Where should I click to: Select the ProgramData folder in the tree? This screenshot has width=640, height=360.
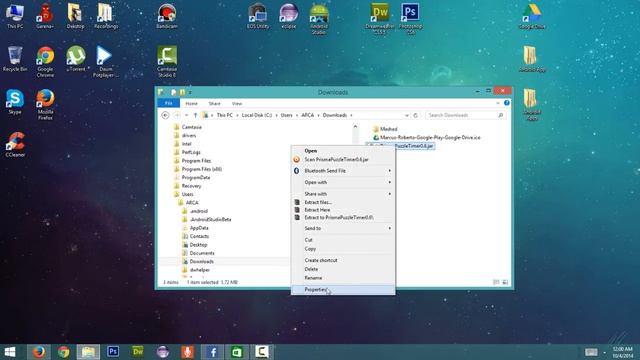point(196,178)
